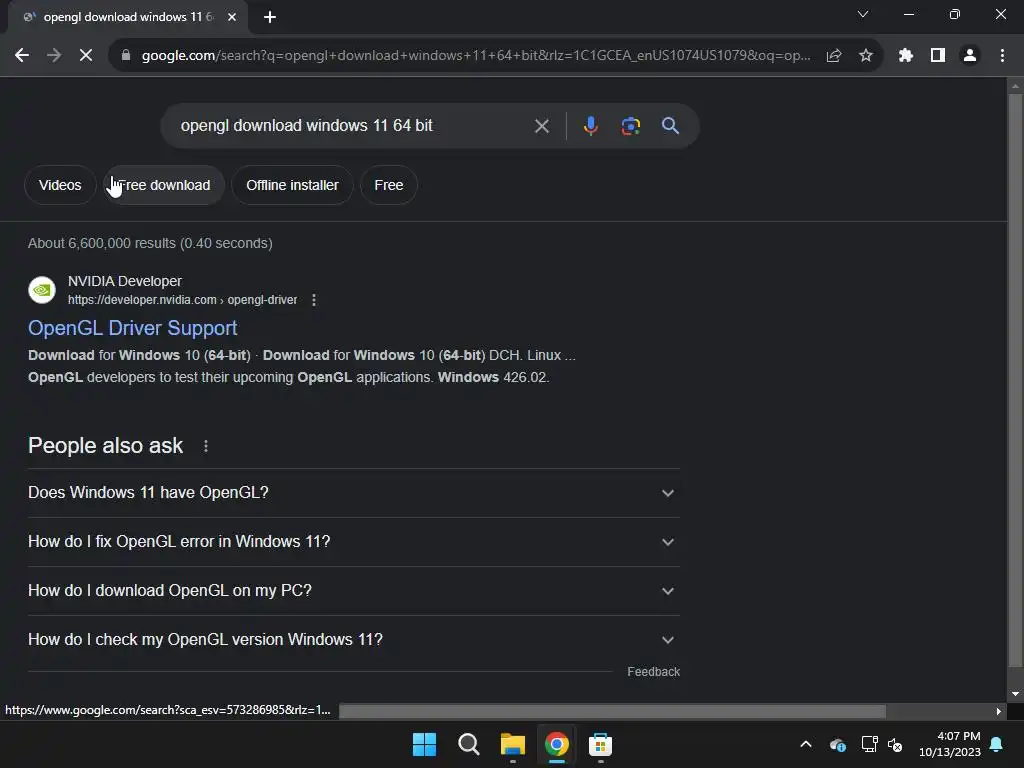Select the Free filter chip
Image resolution: width=1024 pixels, height=768 pixels.
click(x=389, y=185)
